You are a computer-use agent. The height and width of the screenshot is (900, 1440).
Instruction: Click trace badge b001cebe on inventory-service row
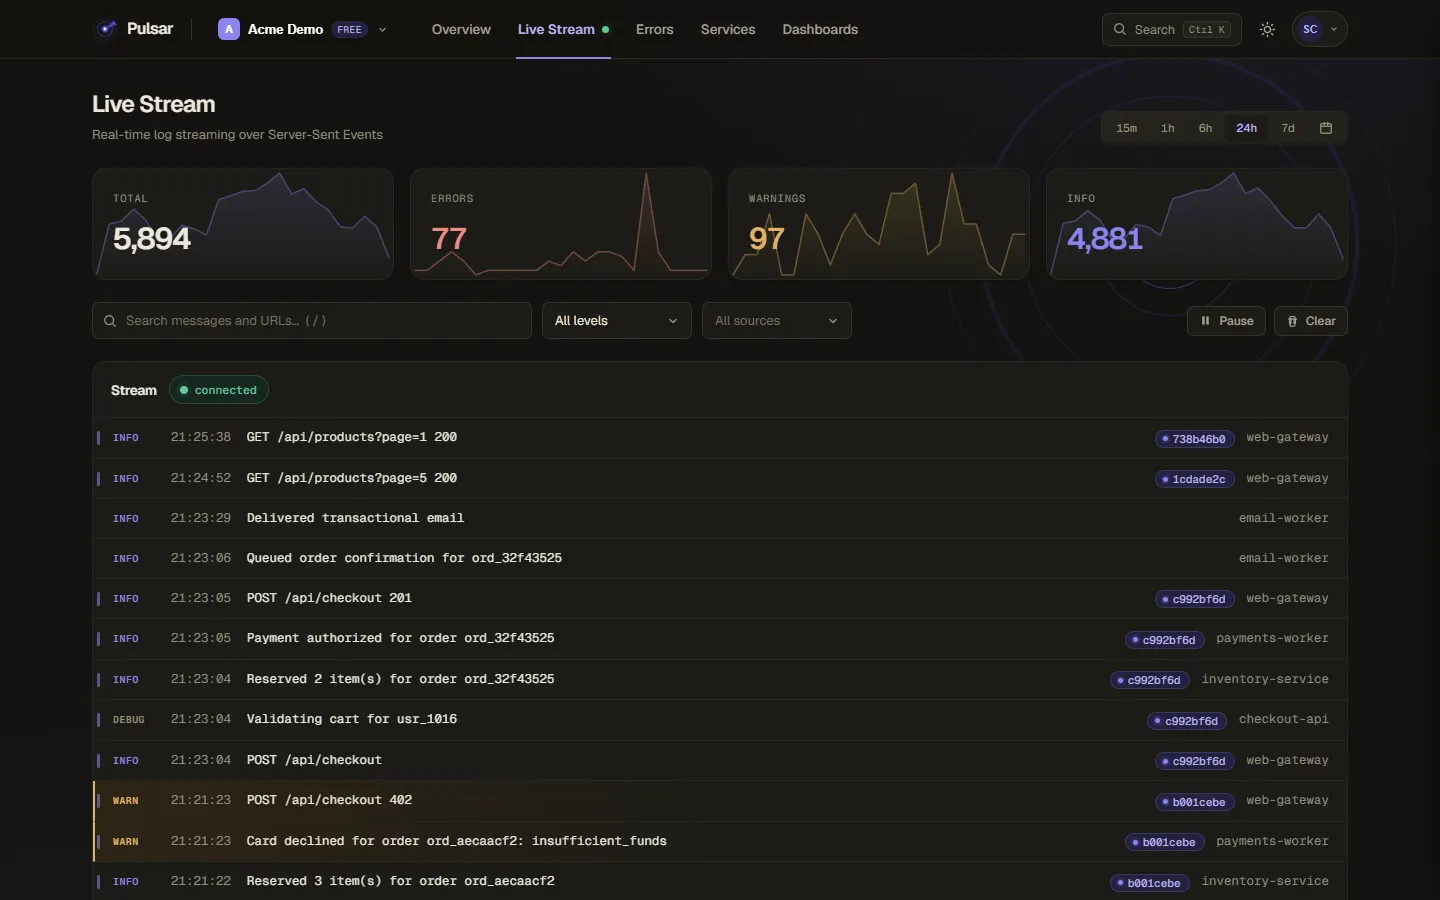pos(1149,883)
